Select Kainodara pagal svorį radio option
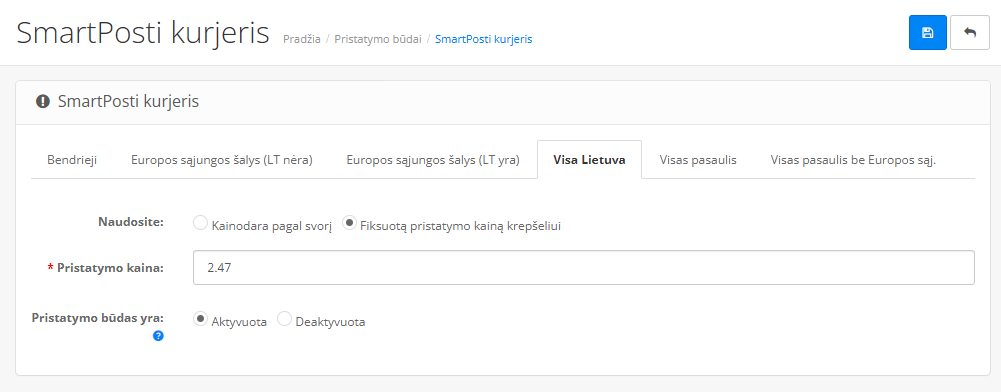Image resolution: width=1001 pixels, height=392 pixels. tap(200, 223)
